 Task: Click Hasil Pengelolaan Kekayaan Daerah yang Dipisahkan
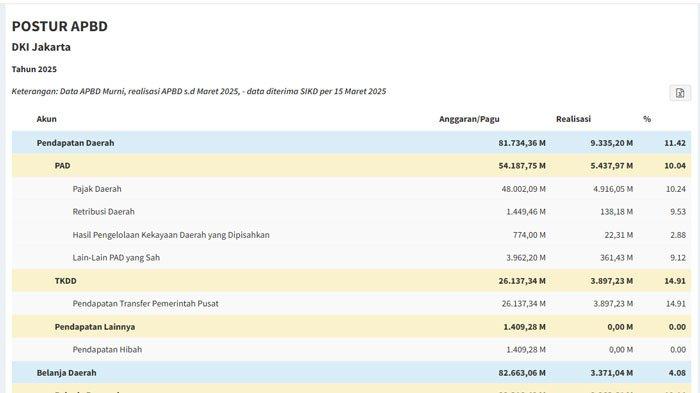(x=171, y=235)
